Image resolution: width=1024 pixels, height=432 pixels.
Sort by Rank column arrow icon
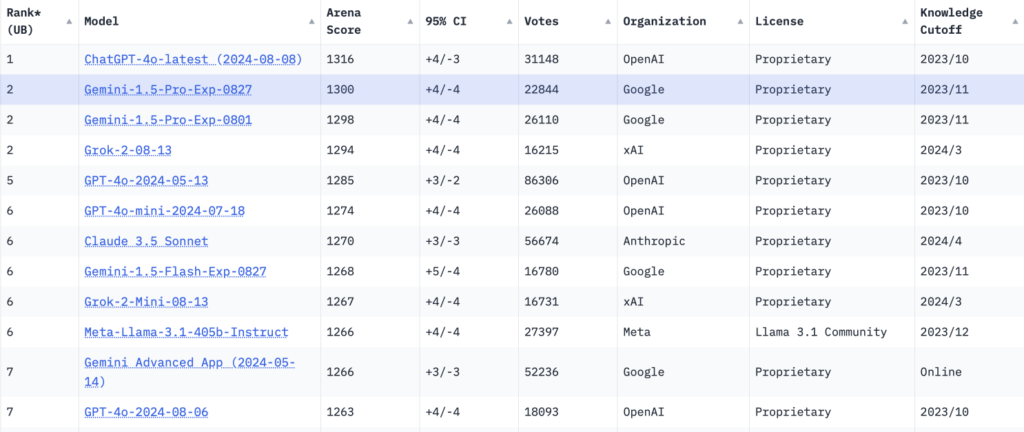pyautogui.click(x=69, y=22)
